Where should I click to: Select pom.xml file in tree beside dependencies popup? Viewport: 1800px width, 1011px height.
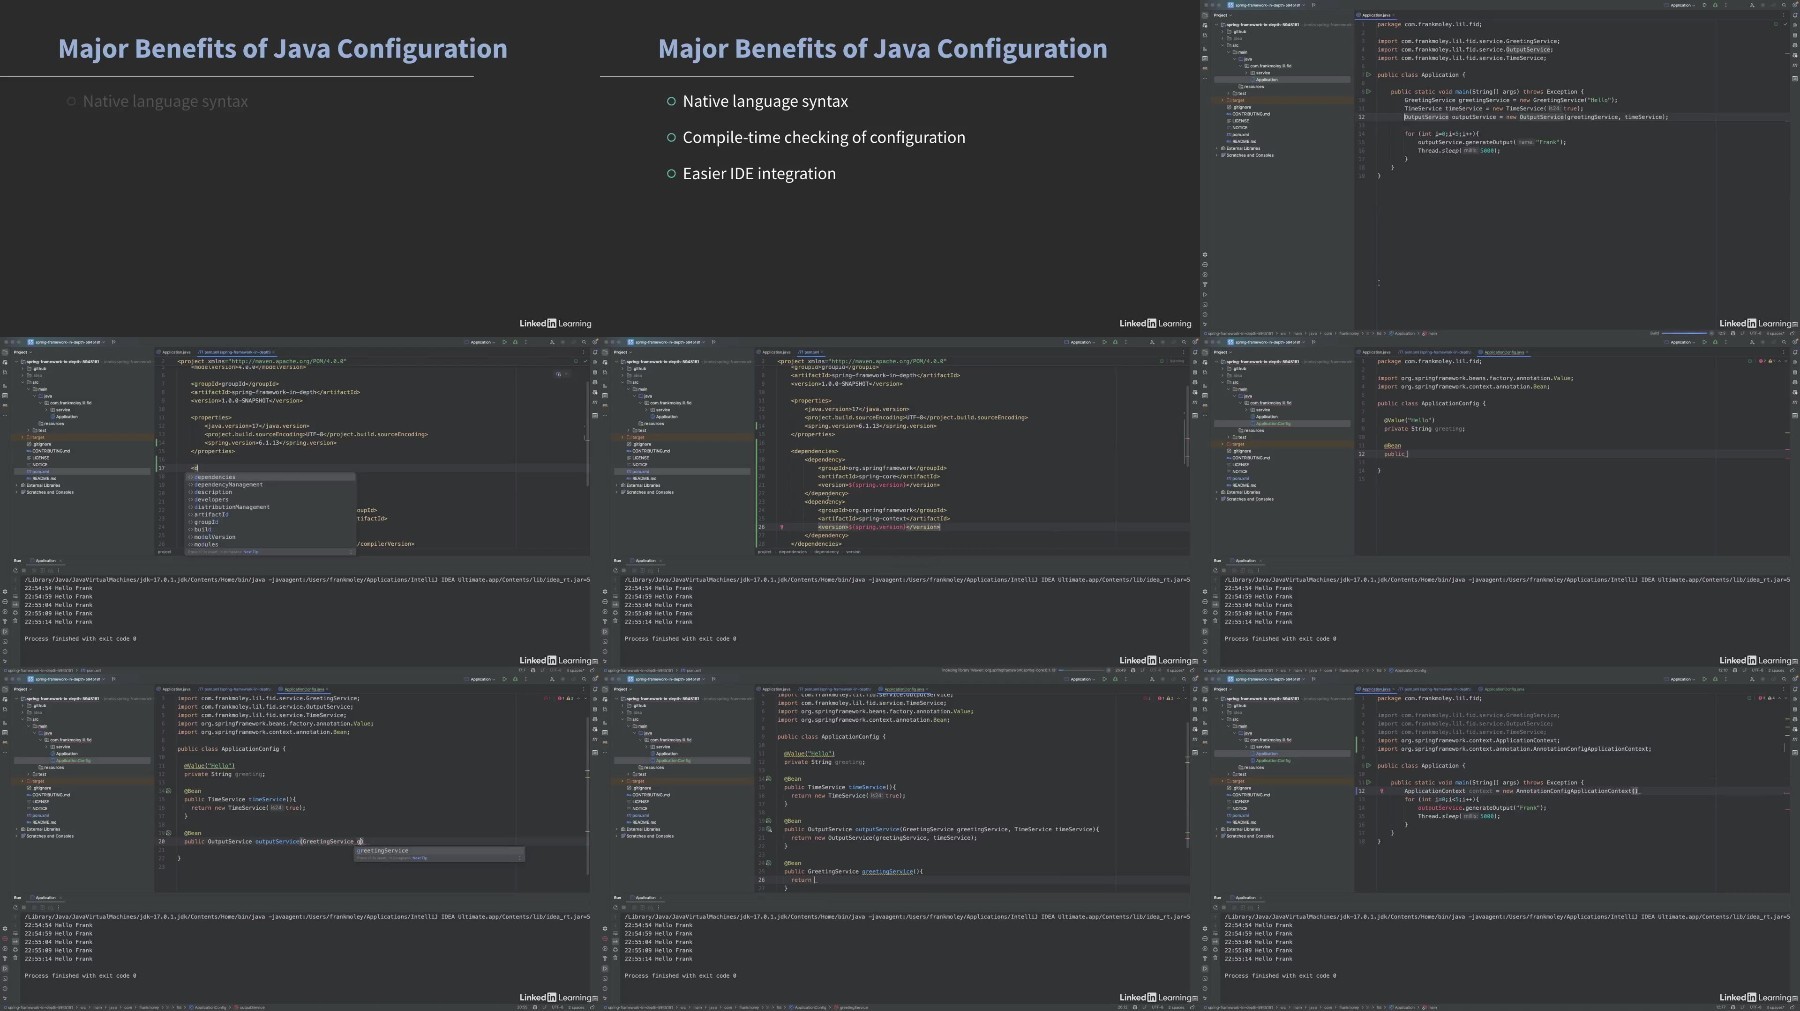point(39,471)
